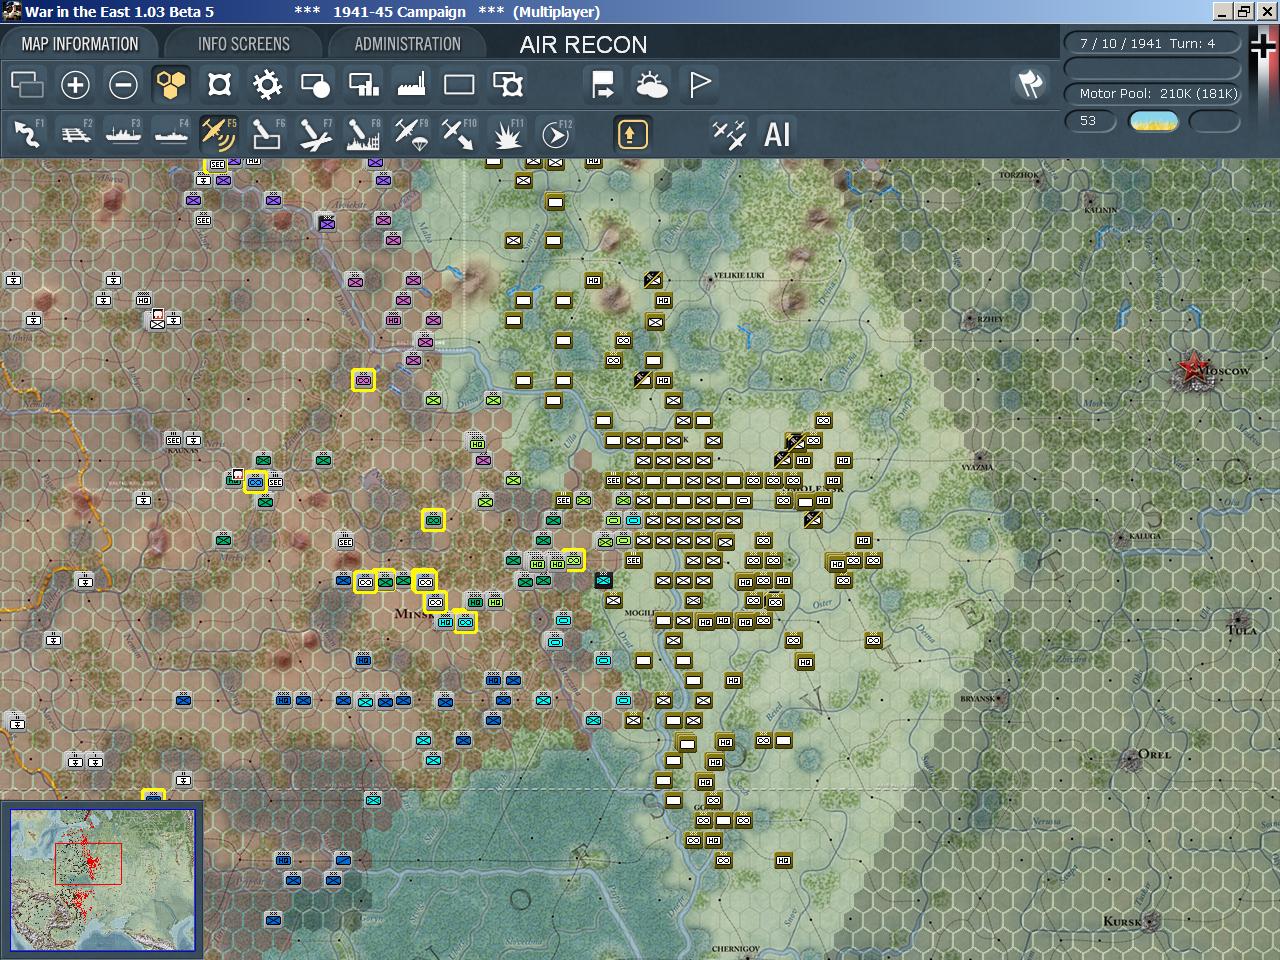Screen dimensions: 1280x960
Task: Open the ADMINISTRATION tab
Action: 407,44
